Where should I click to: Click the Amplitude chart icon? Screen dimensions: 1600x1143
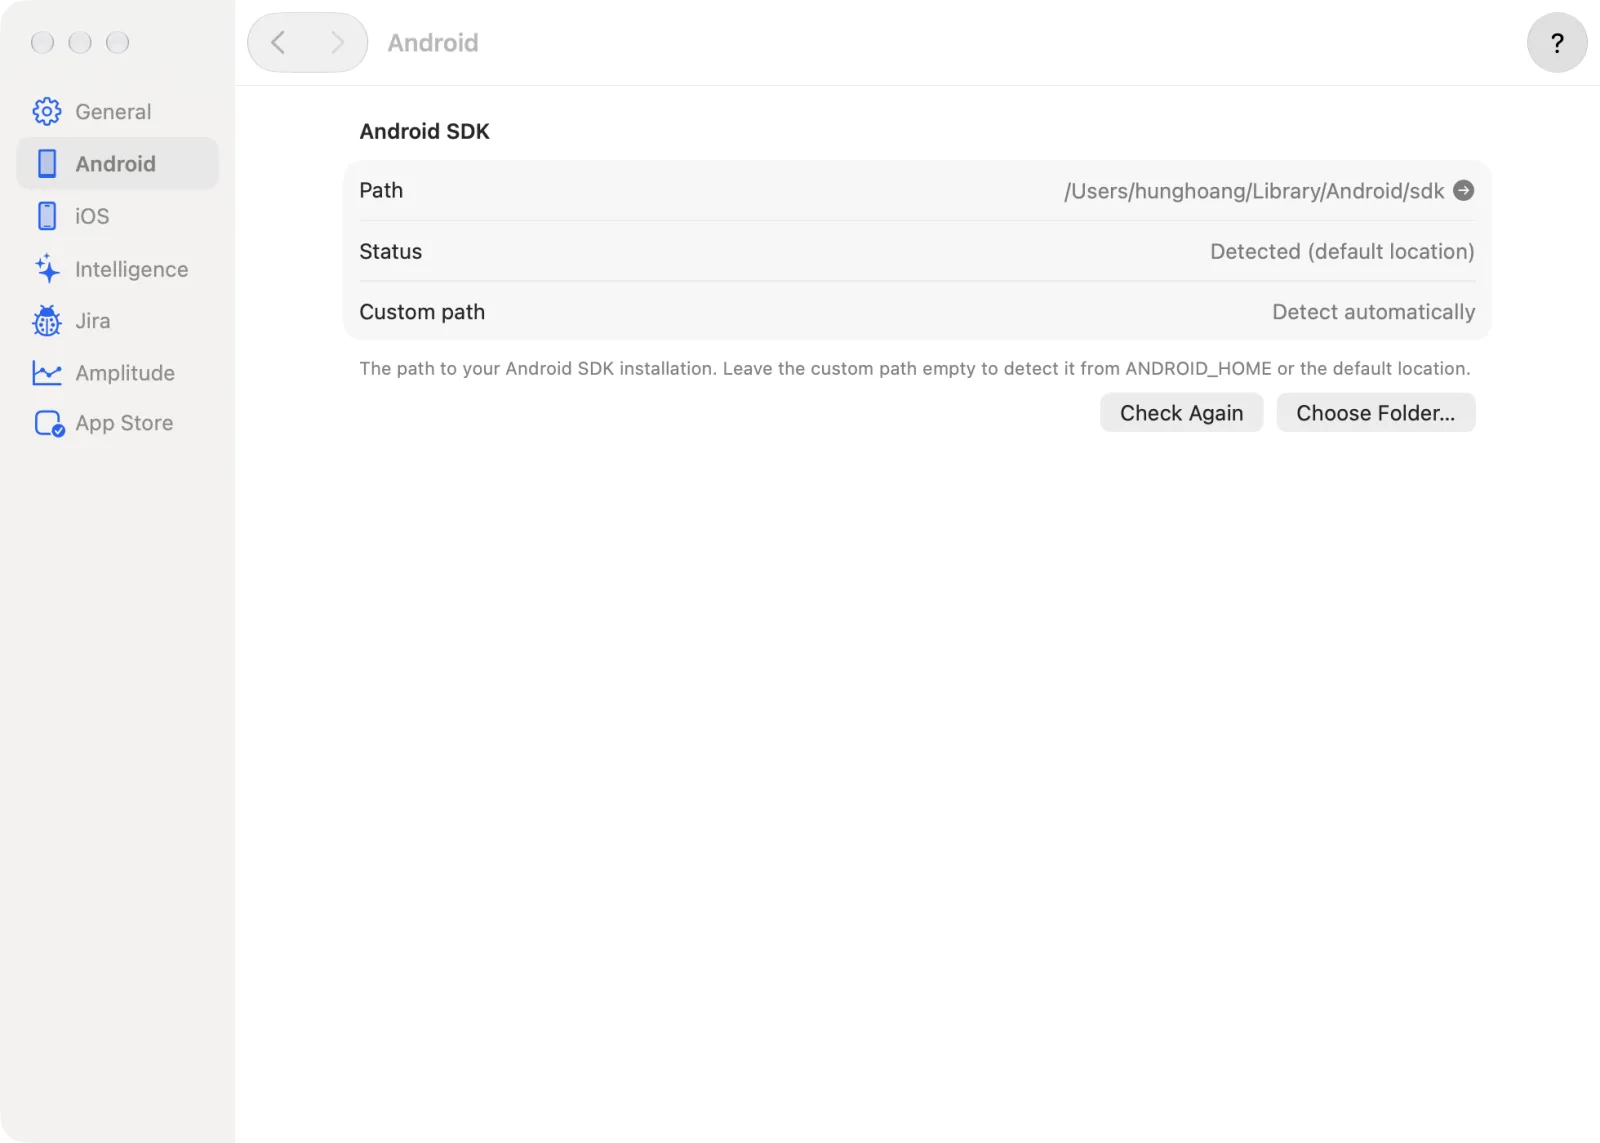47,373
